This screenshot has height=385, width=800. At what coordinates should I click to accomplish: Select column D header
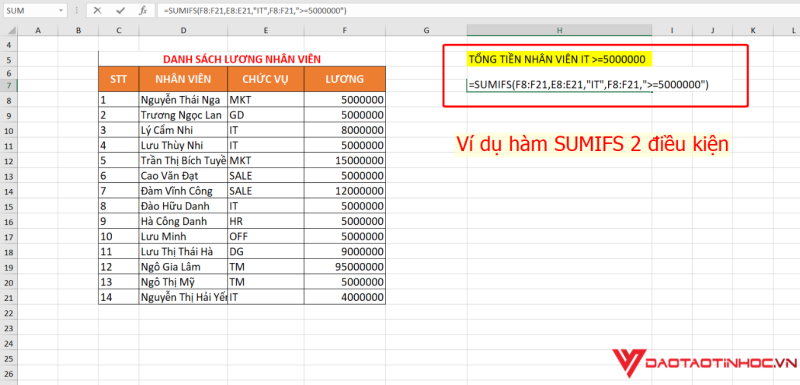tap(183, 31)
